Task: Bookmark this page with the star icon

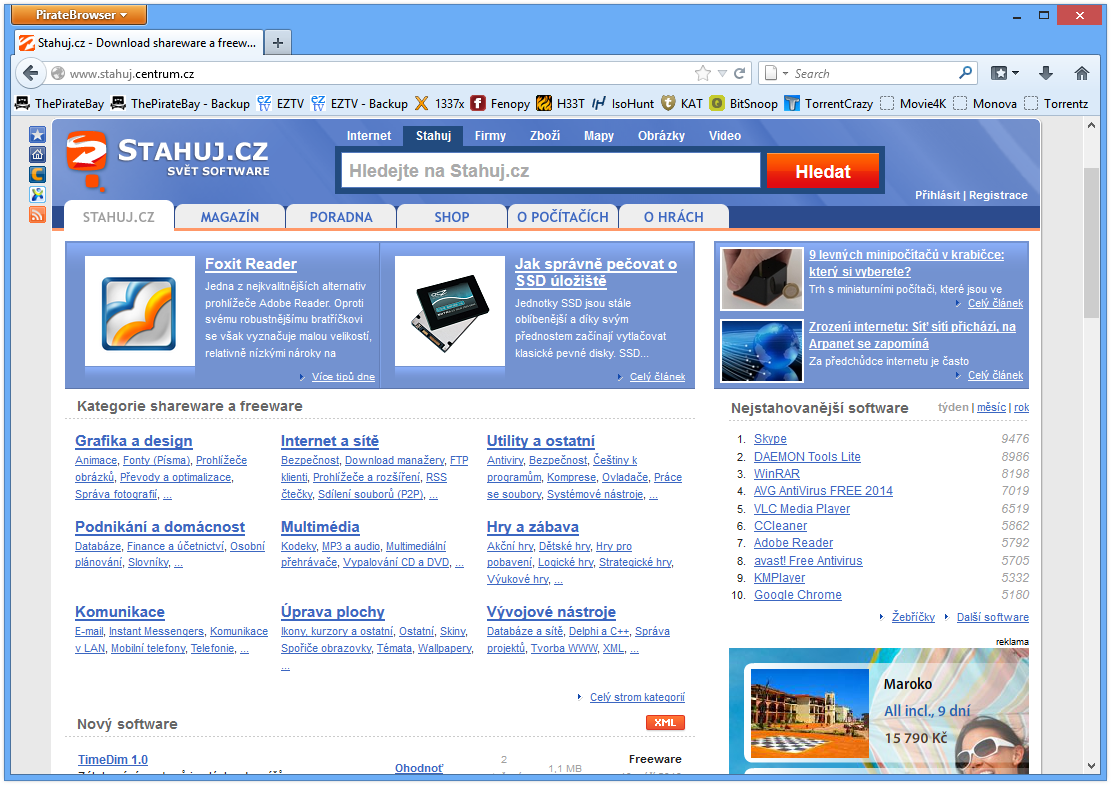Action: tap(703, 73)
